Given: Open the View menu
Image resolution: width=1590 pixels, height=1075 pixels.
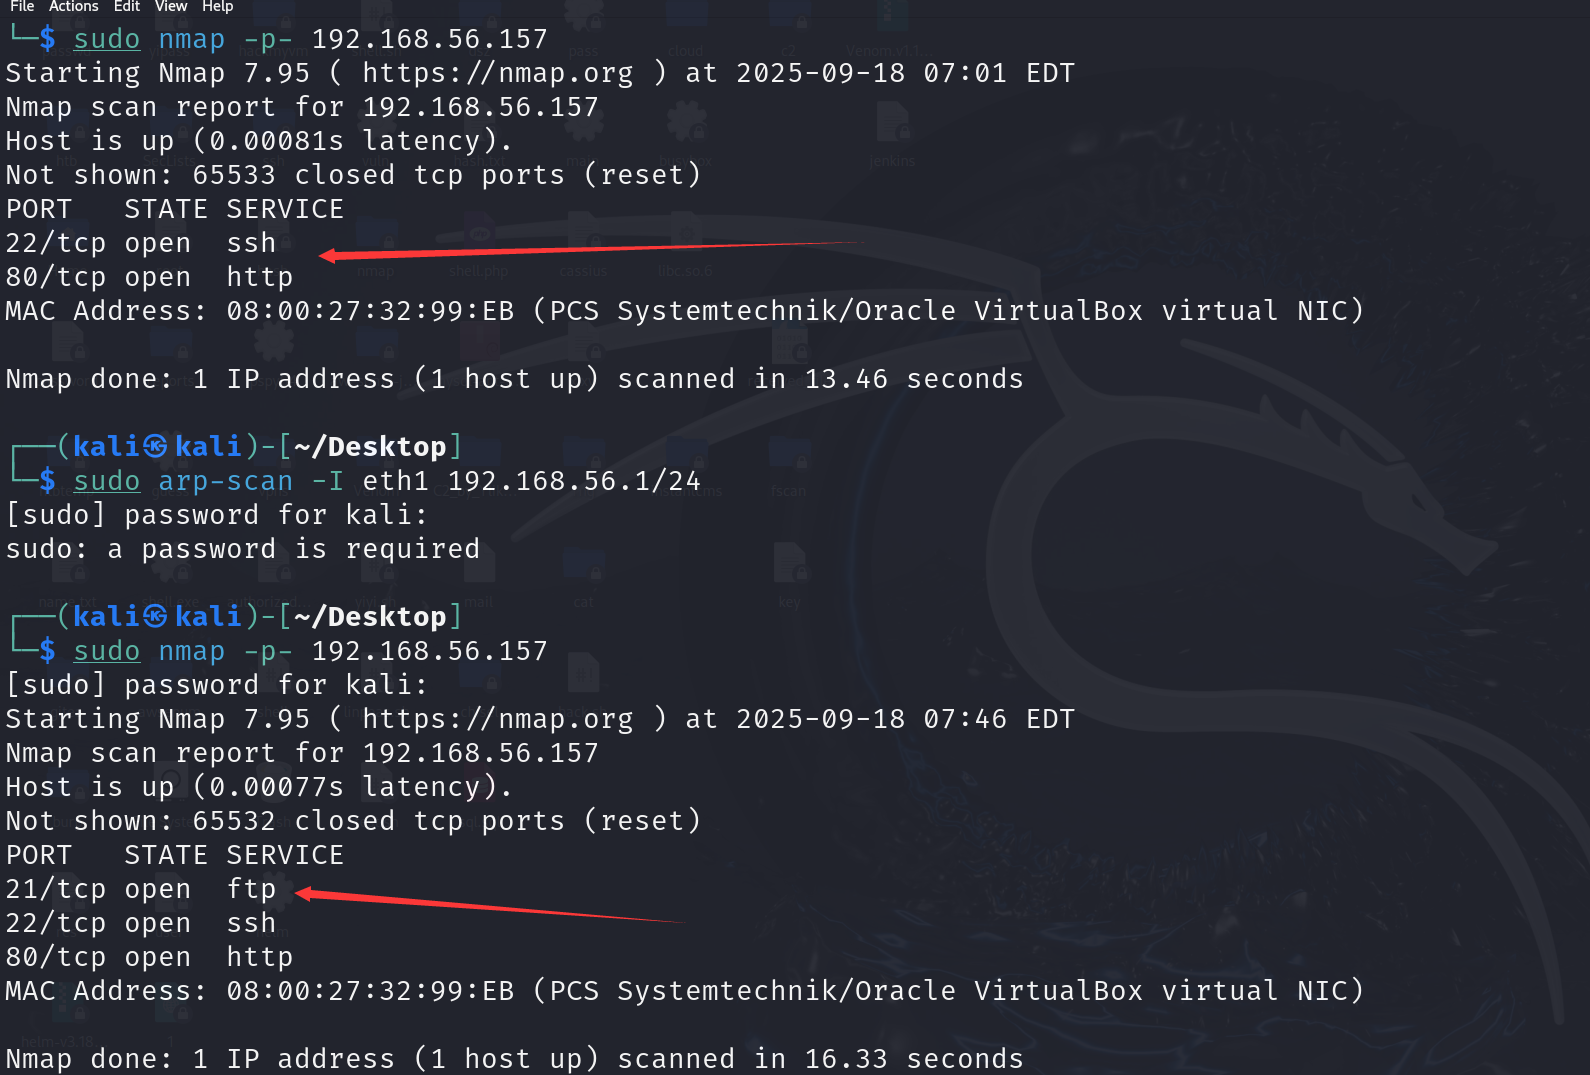Looking at the screenshot, I should (x=171, y=7).
